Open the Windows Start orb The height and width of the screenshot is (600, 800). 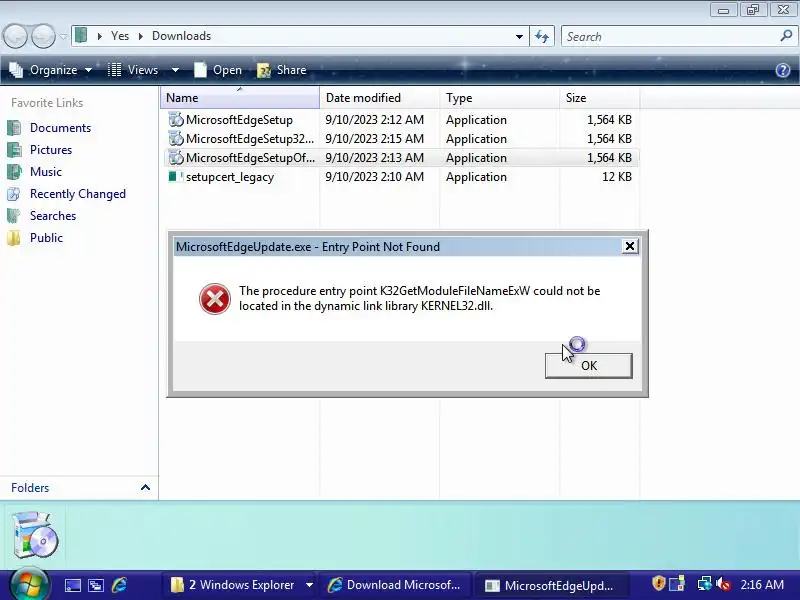(29, 584)
